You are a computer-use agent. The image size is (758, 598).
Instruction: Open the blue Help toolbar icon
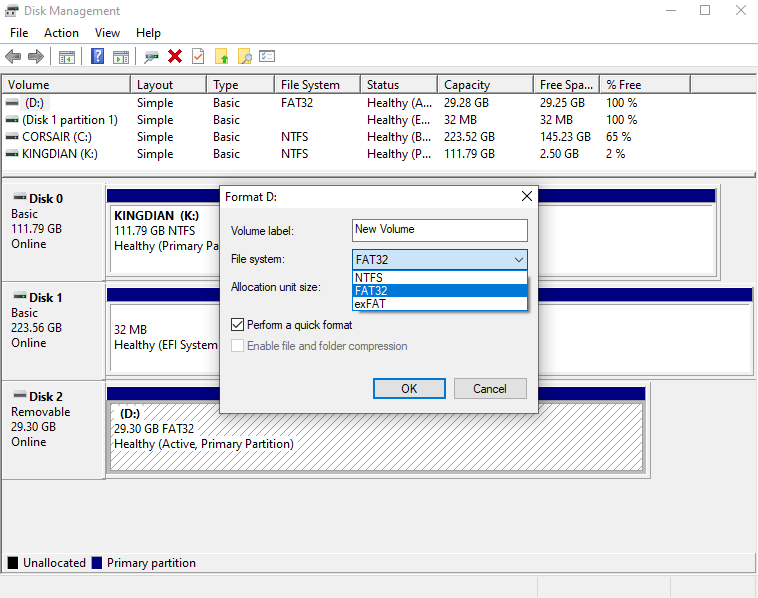97,56
